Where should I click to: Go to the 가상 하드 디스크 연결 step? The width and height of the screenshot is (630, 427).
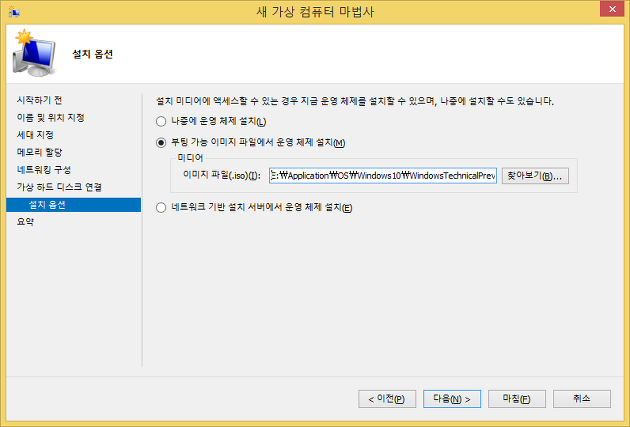tap(59, 187)
